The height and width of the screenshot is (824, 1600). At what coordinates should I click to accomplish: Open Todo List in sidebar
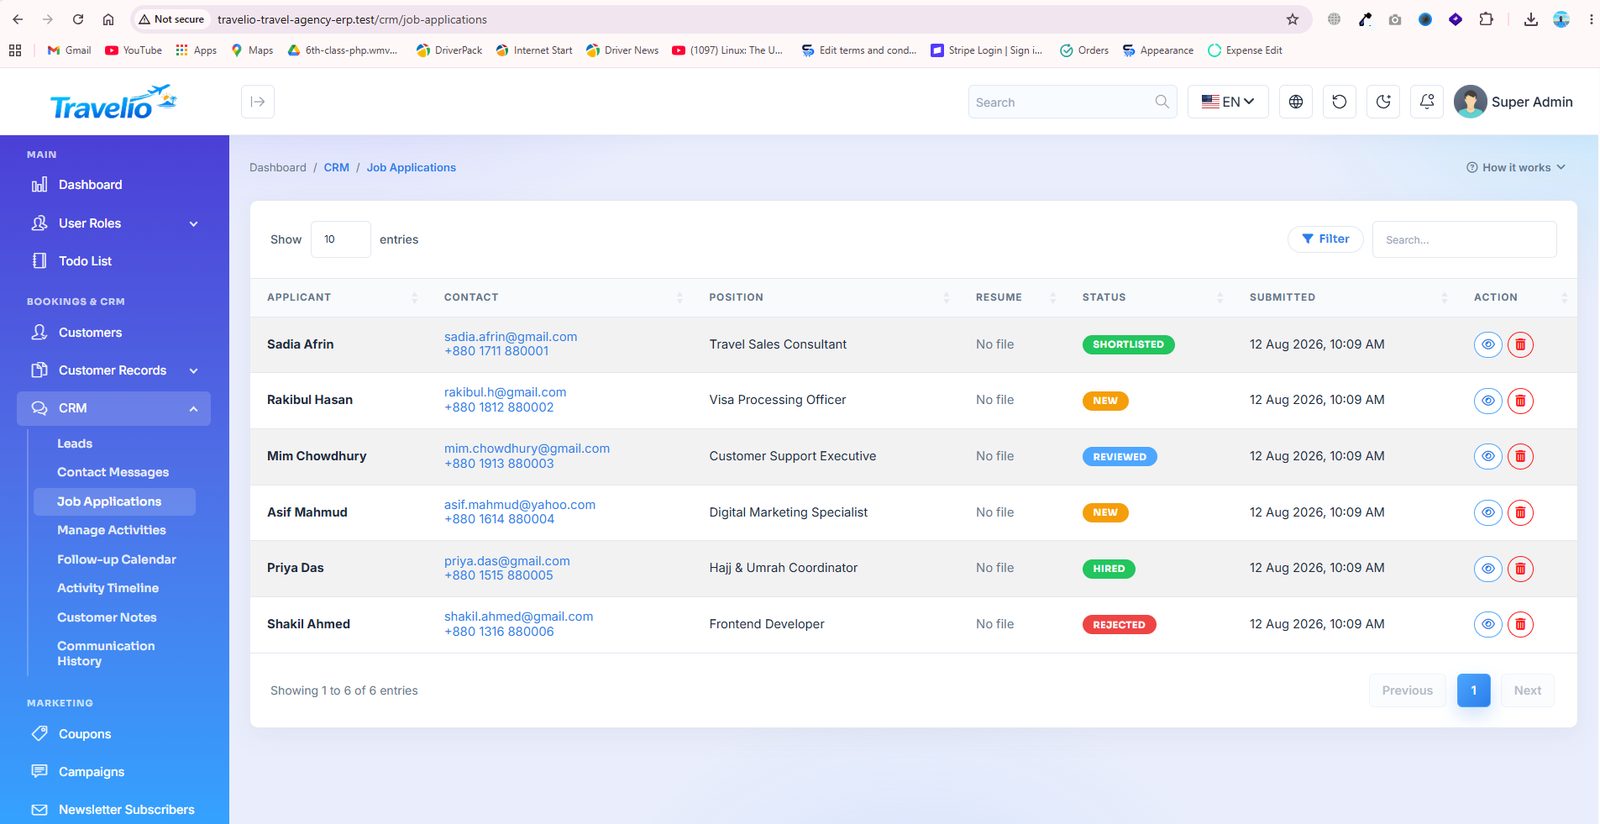pyautogui.click(x=114, y=261)
